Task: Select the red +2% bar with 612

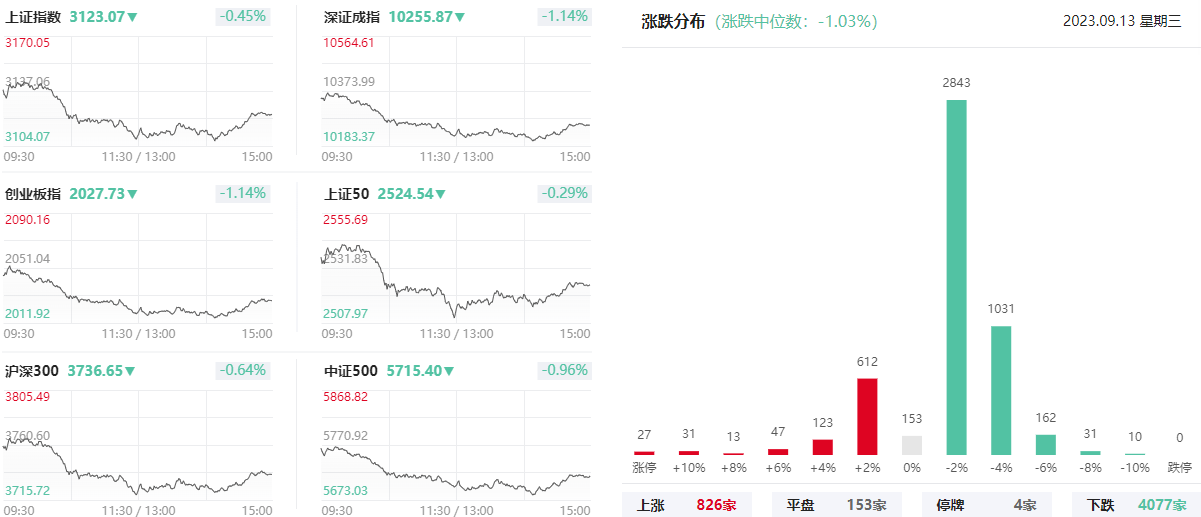Action: tap(867, 416)
